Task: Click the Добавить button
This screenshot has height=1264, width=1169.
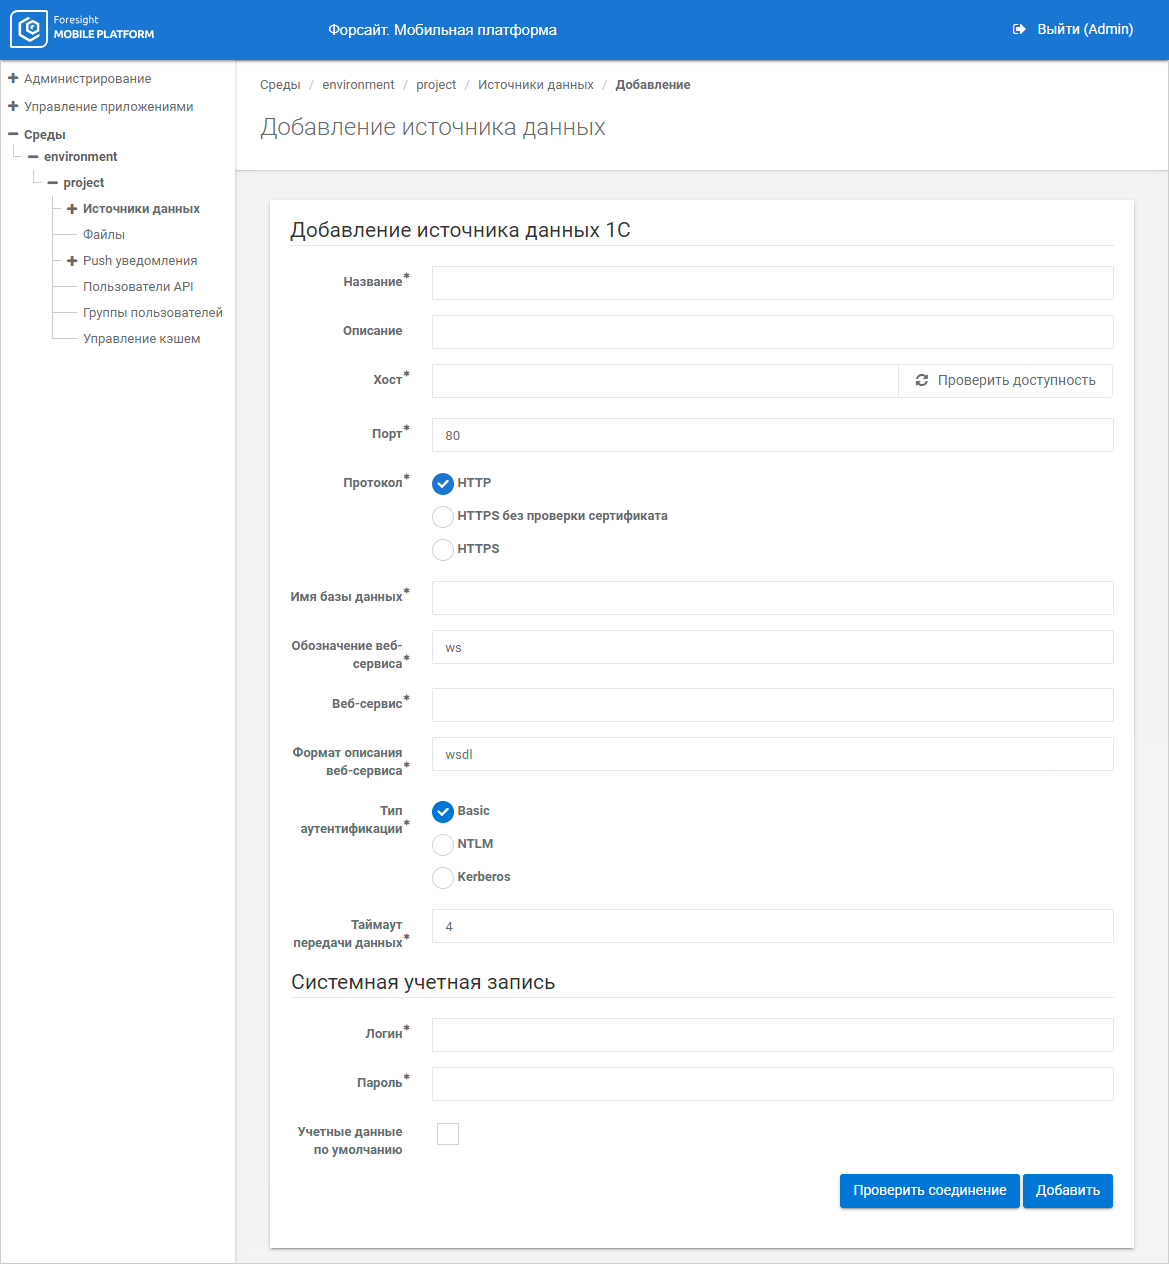Action: [x=1068, y=1190]
